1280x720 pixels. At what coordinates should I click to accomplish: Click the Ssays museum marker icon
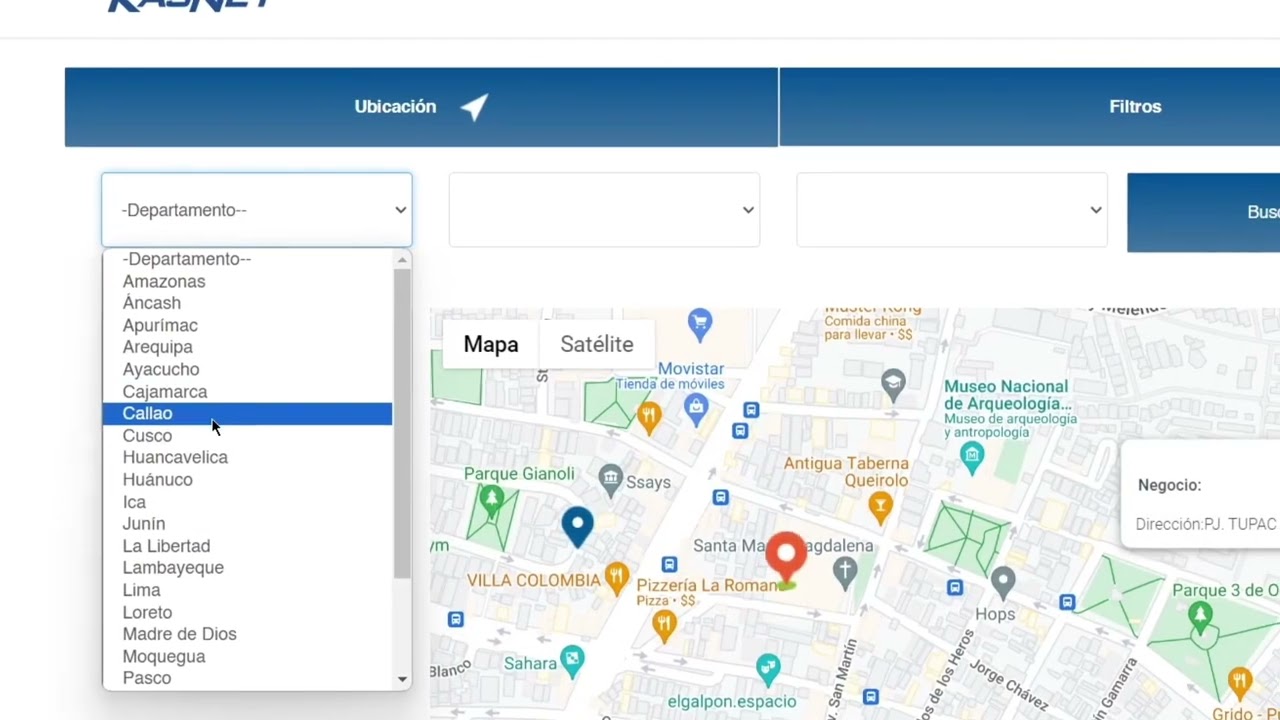tap(610, 480)
